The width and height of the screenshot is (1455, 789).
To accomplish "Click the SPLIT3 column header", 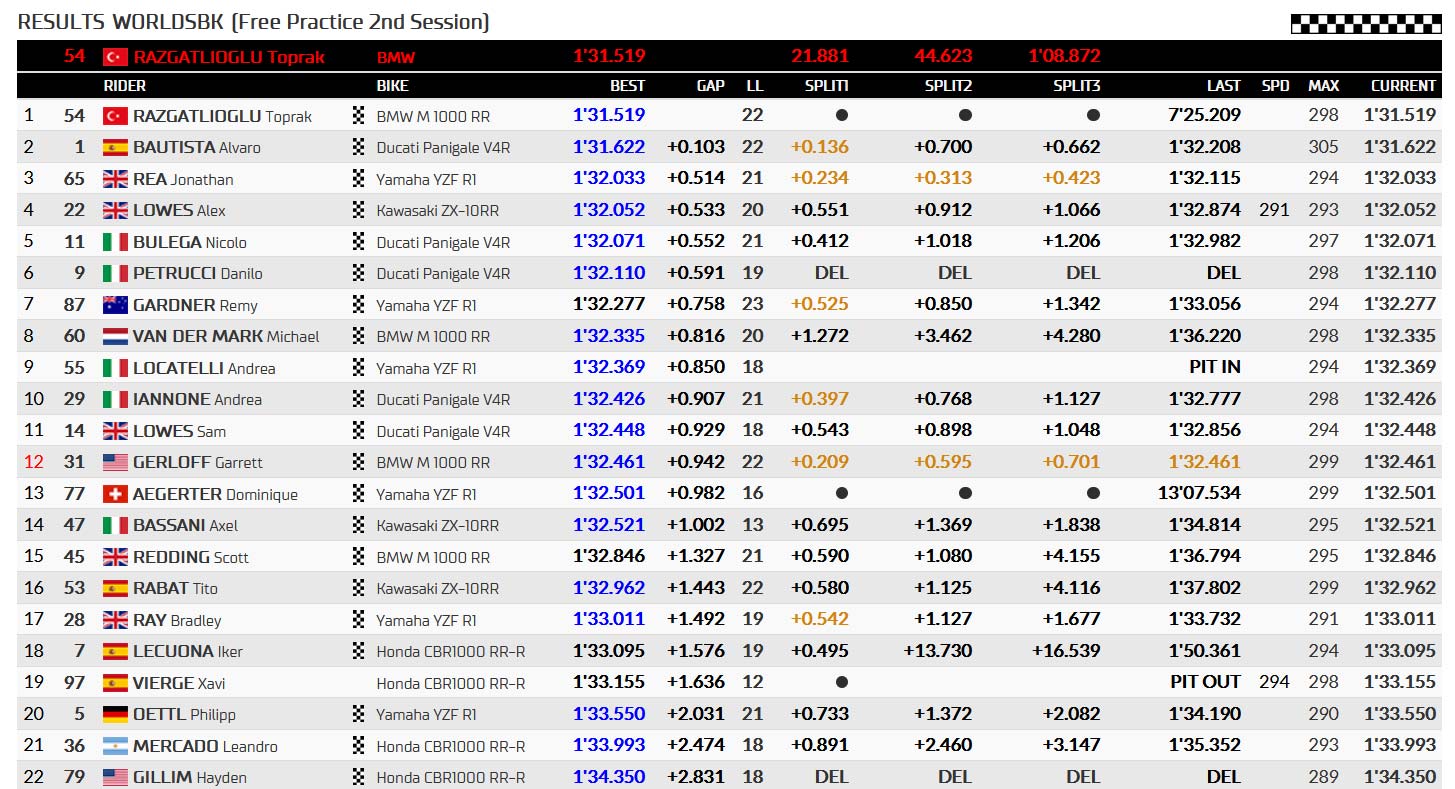I will pos(1076,86).
